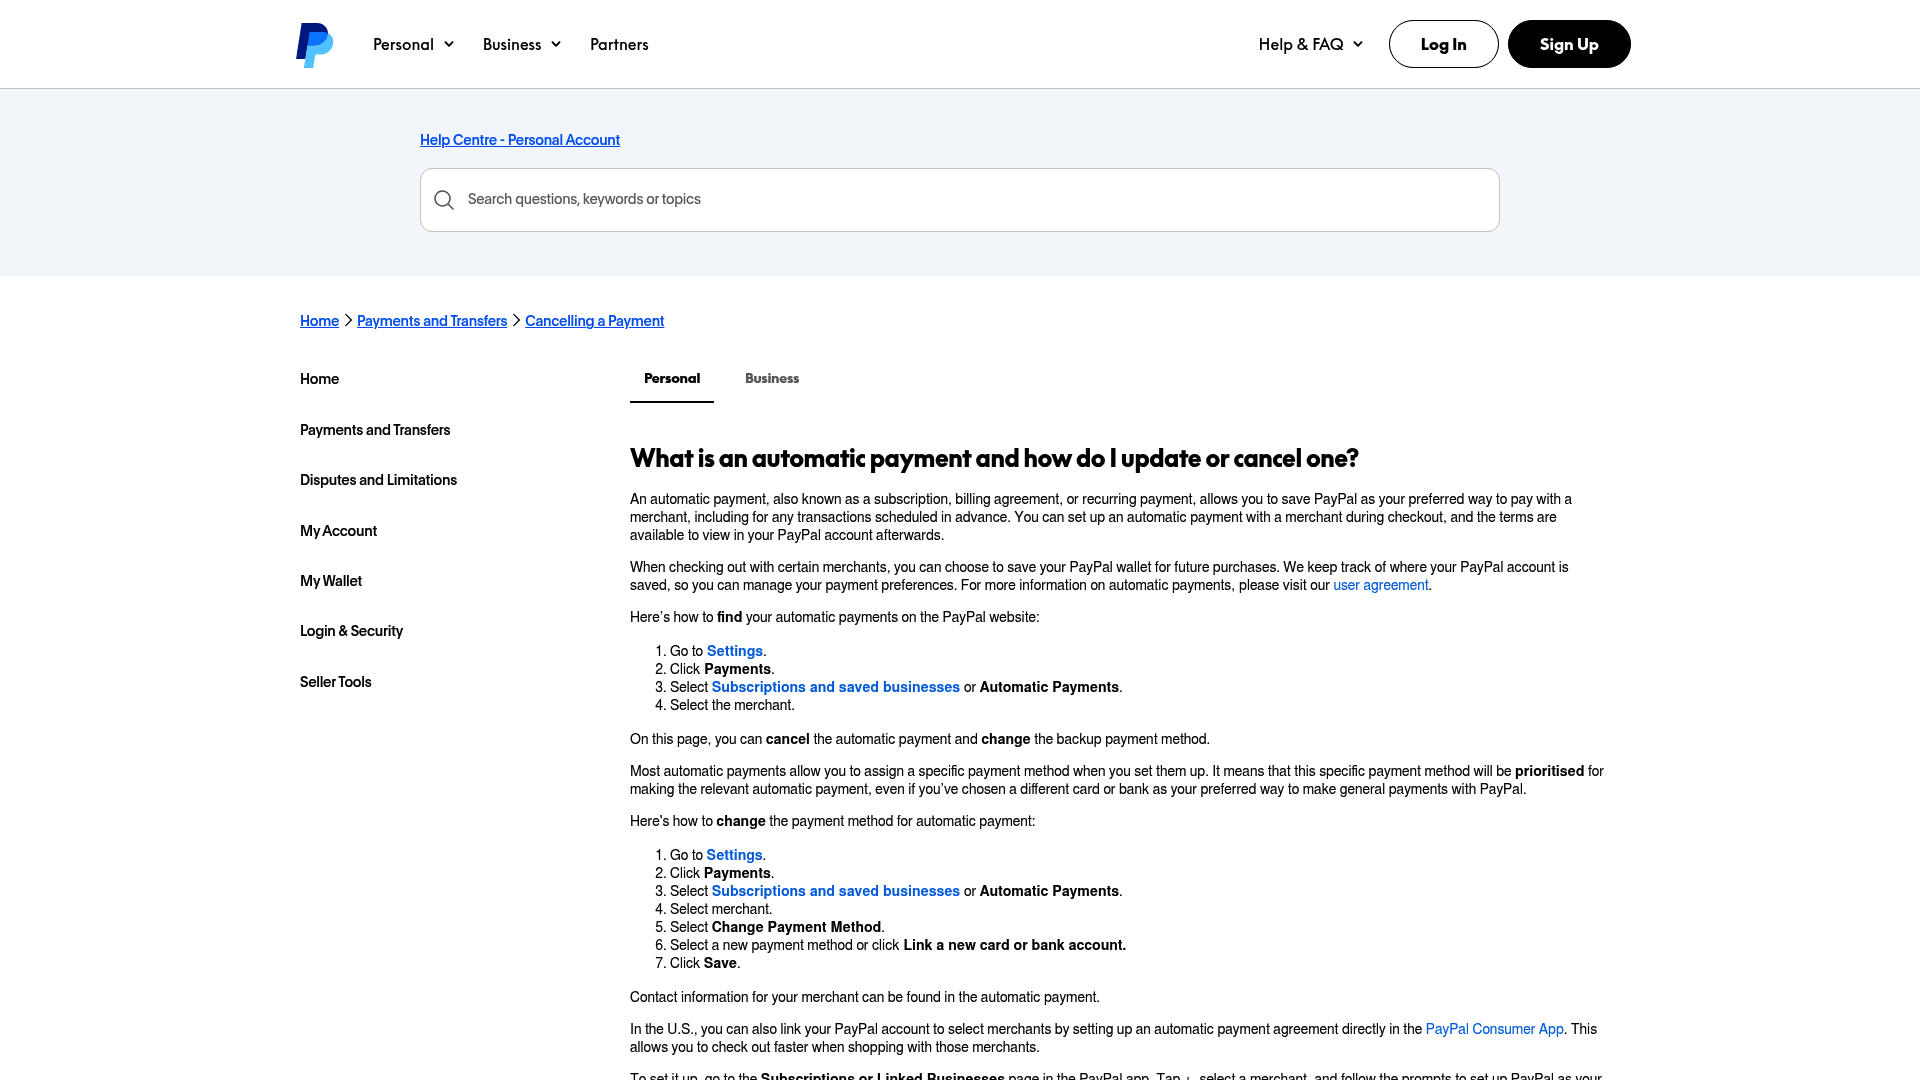Open Help Centre - Personal Account link
This screenshot has width=1920, height=1080.
click(x=520, y=140)
